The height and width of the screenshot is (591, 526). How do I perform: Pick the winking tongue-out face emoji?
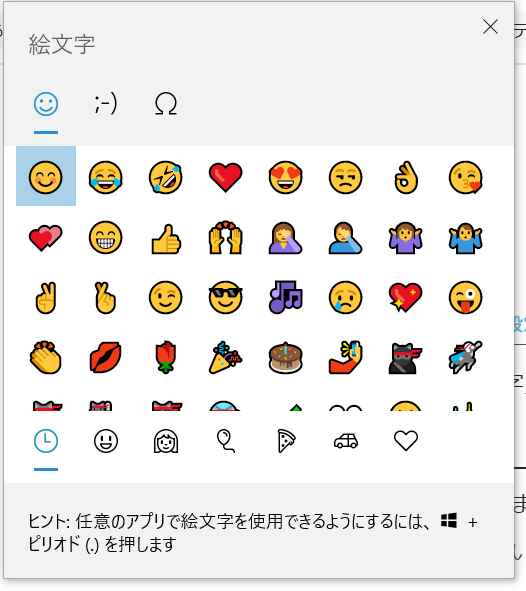pyautogui.click(x=465, y=297)
